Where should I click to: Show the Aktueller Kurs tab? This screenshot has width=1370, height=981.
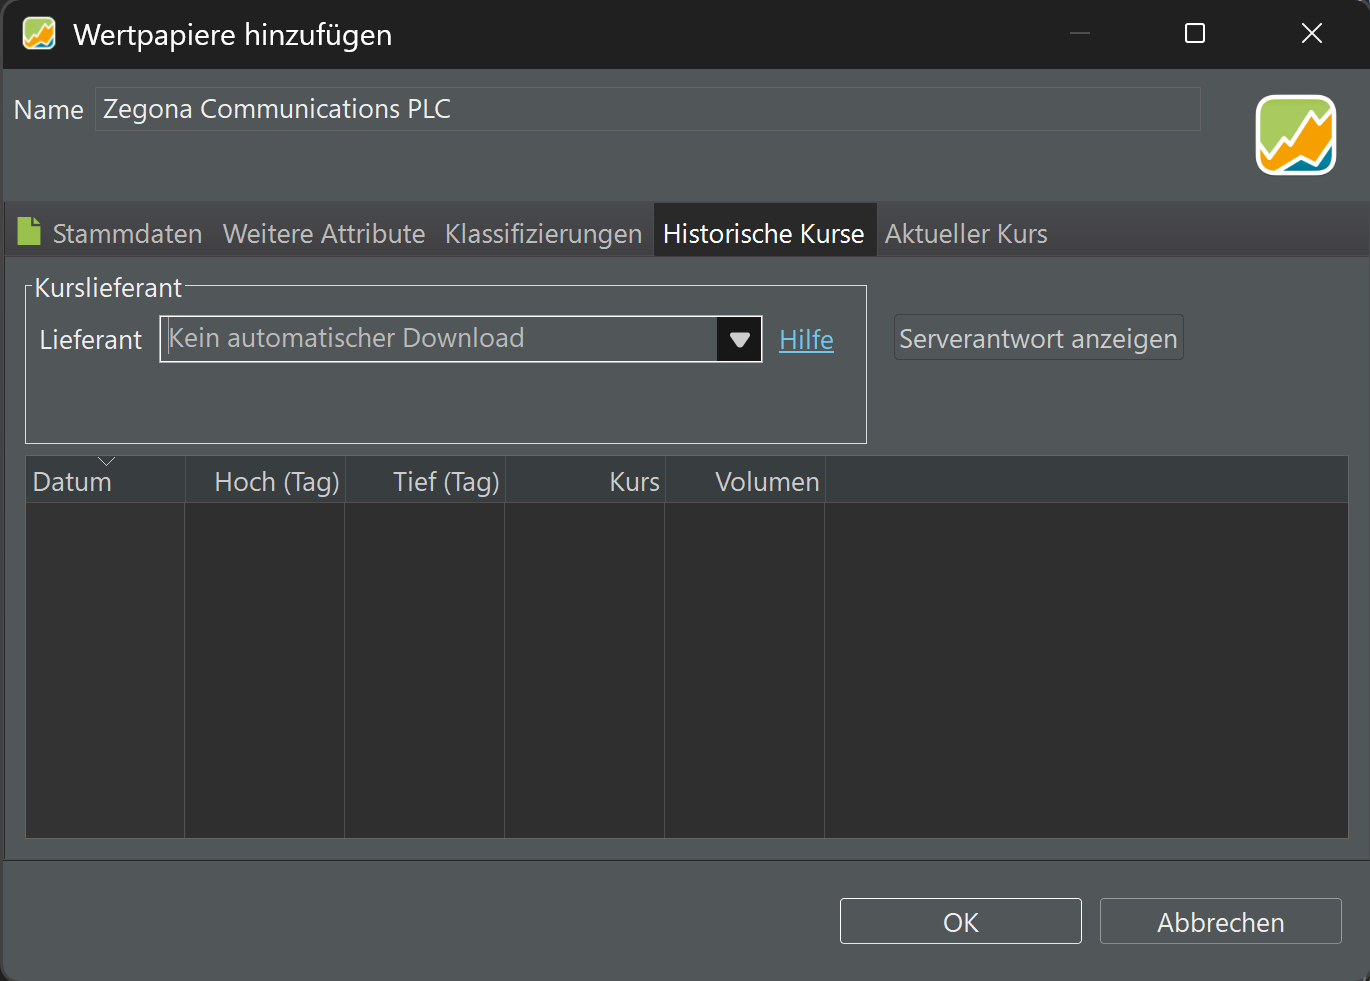pos(966,234)
